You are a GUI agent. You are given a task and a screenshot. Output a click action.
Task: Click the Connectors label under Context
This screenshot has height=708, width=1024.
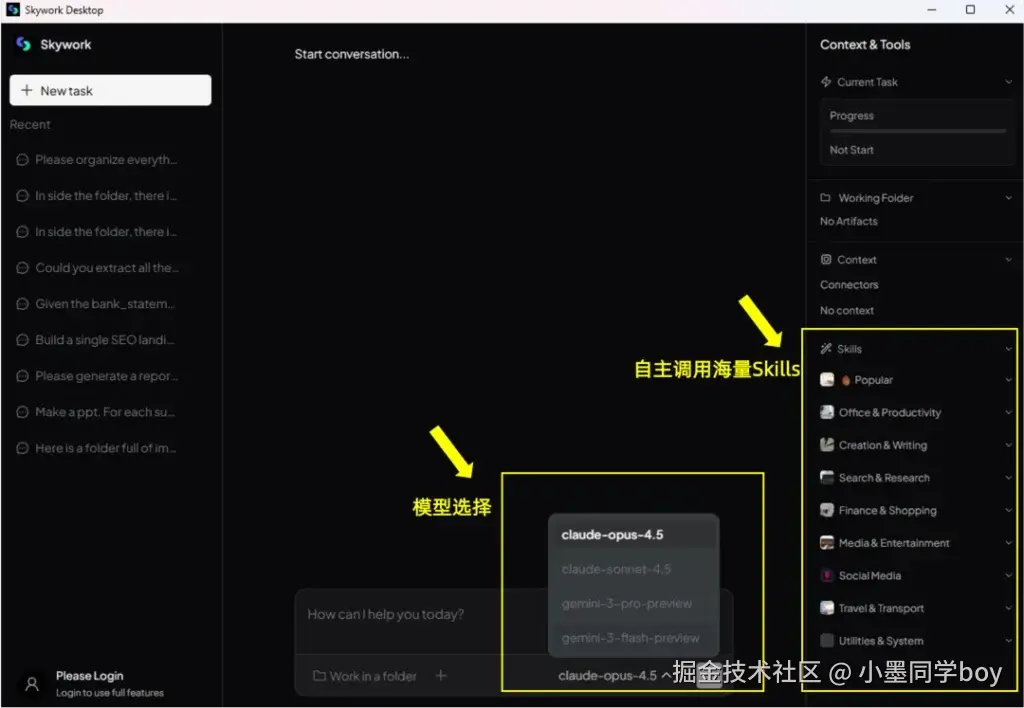click(x=849, y=285)
